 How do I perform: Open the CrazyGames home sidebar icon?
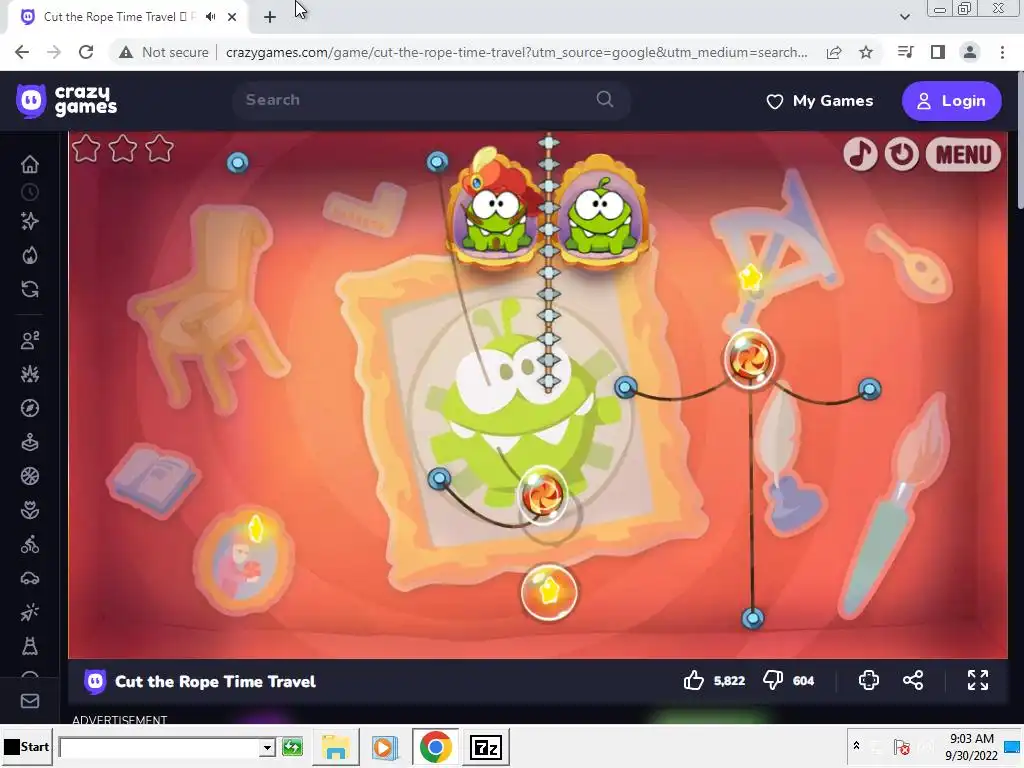pos(29,164)
